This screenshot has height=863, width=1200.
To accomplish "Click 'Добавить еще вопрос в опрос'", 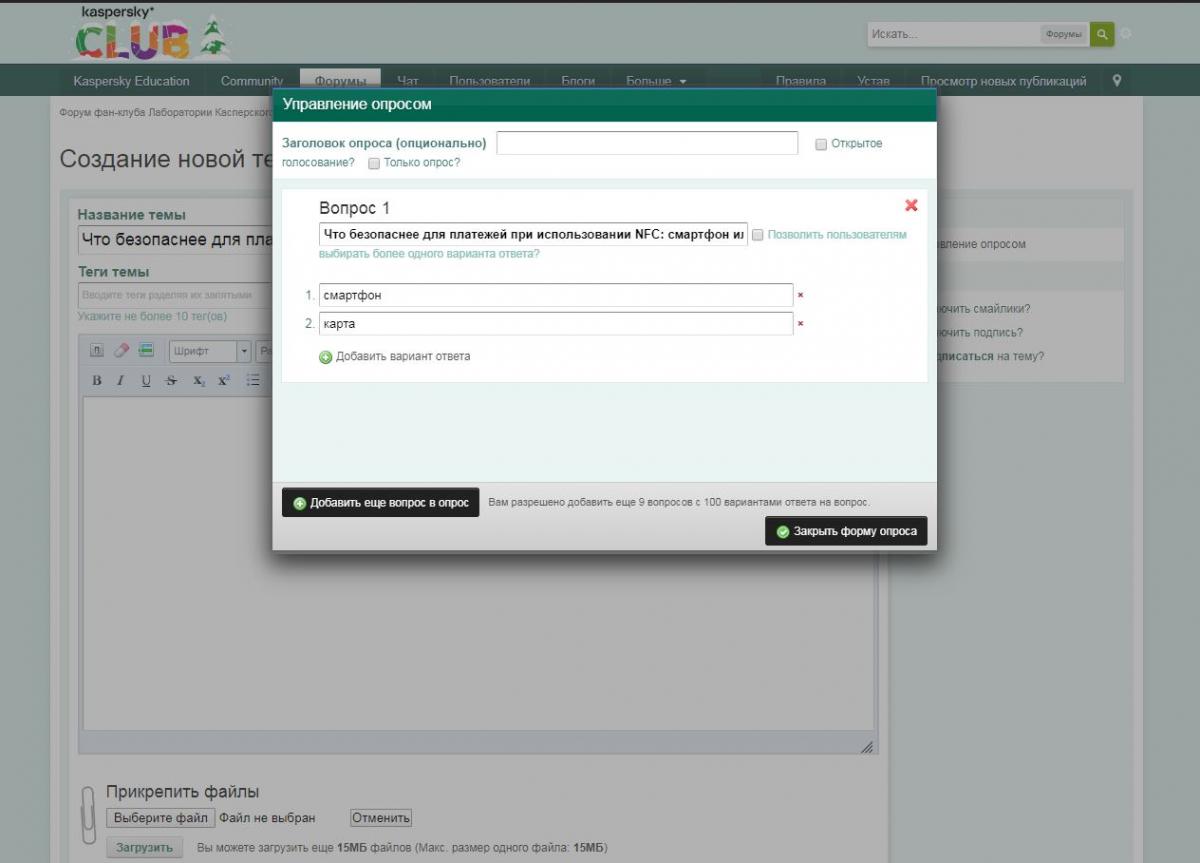I will (380, 503).
